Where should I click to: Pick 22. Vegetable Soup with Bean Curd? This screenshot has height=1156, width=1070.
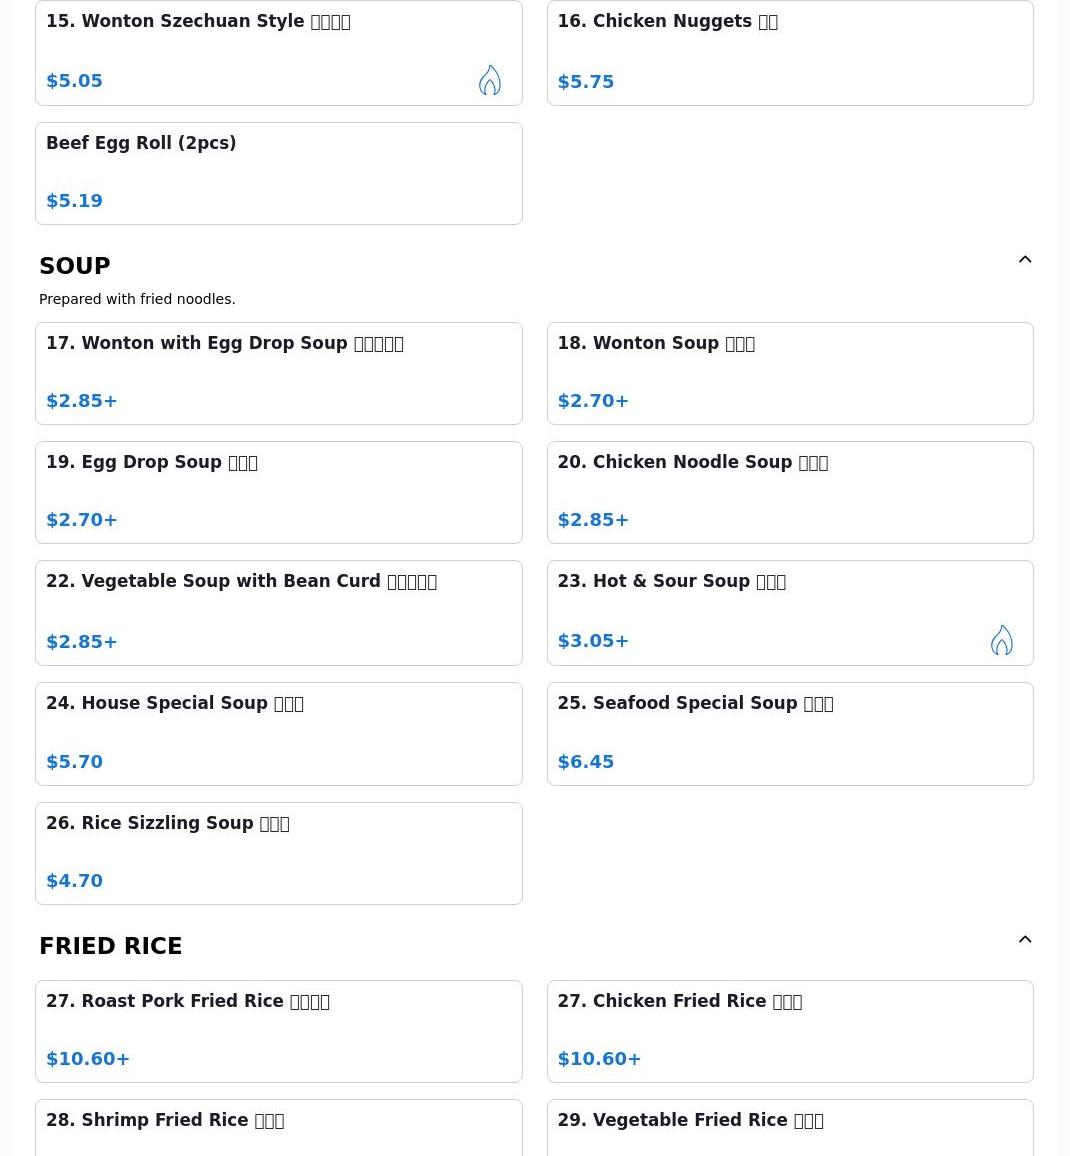[278, 612]
